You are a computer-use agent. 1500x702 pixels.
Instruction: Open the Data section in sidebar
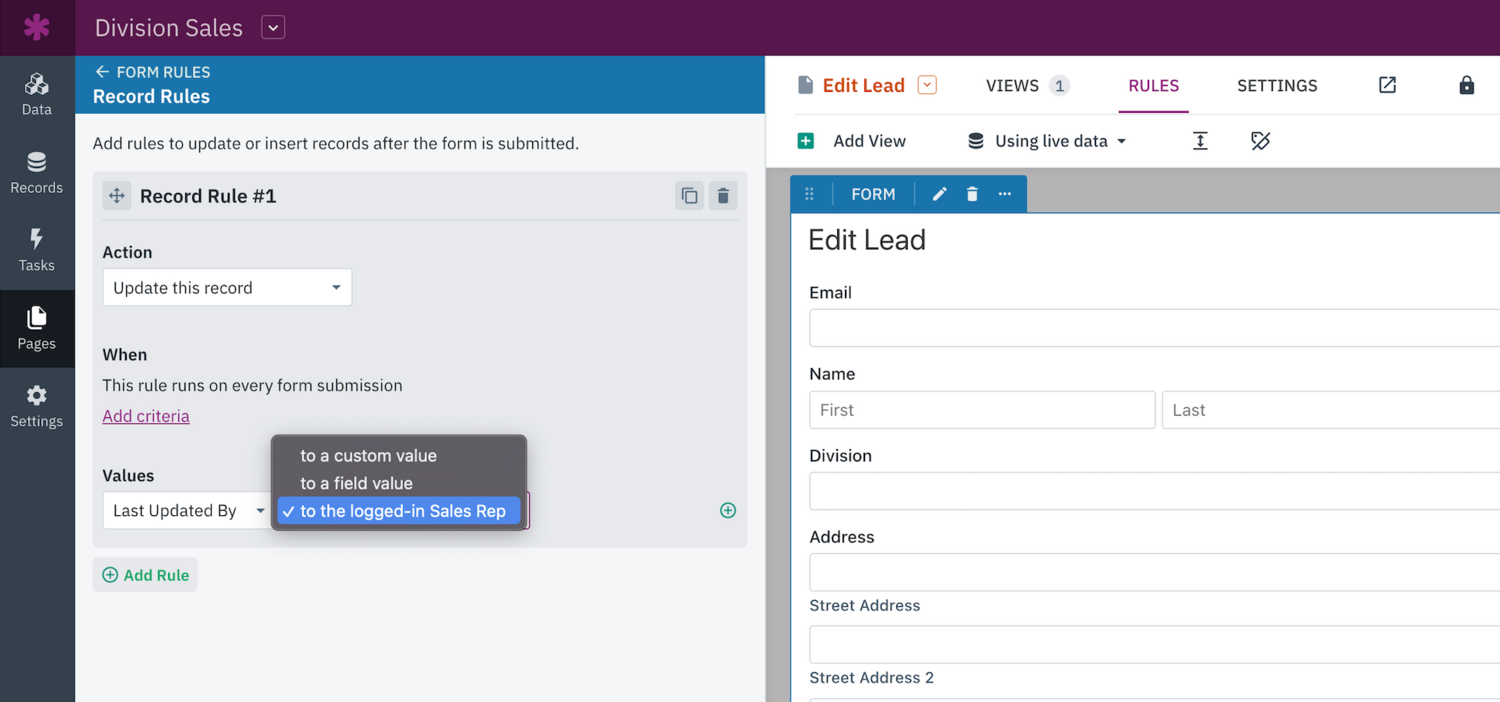pyautogui.click(x=37, y=94)
